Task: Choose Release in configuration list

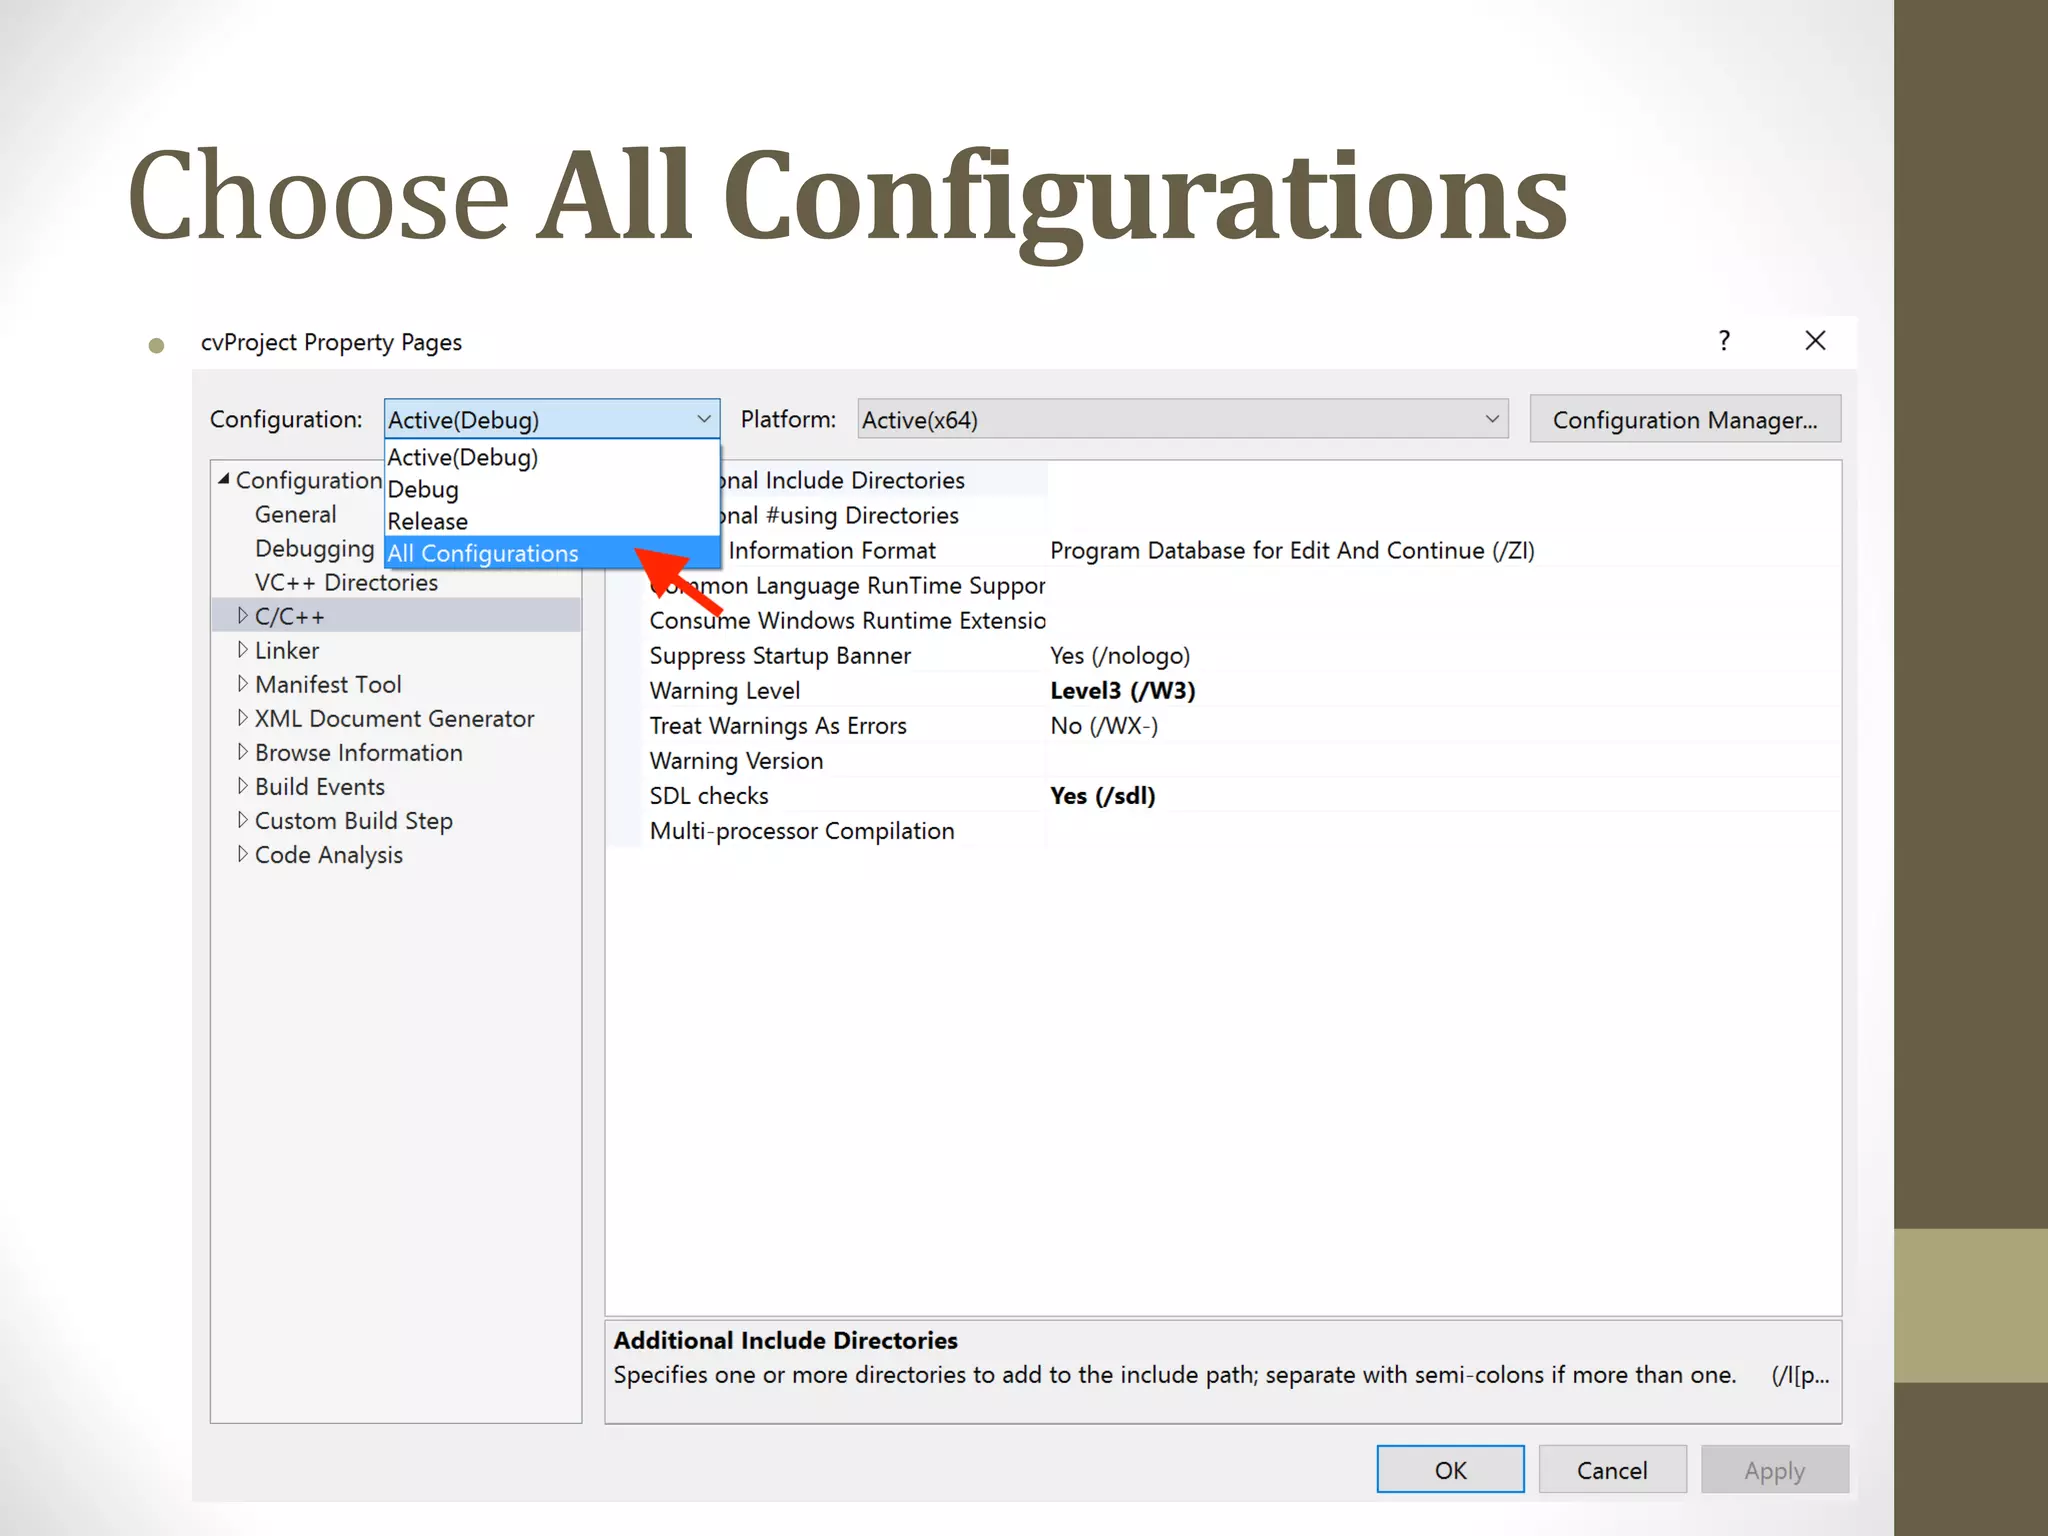Action: (x=428, y=521)
